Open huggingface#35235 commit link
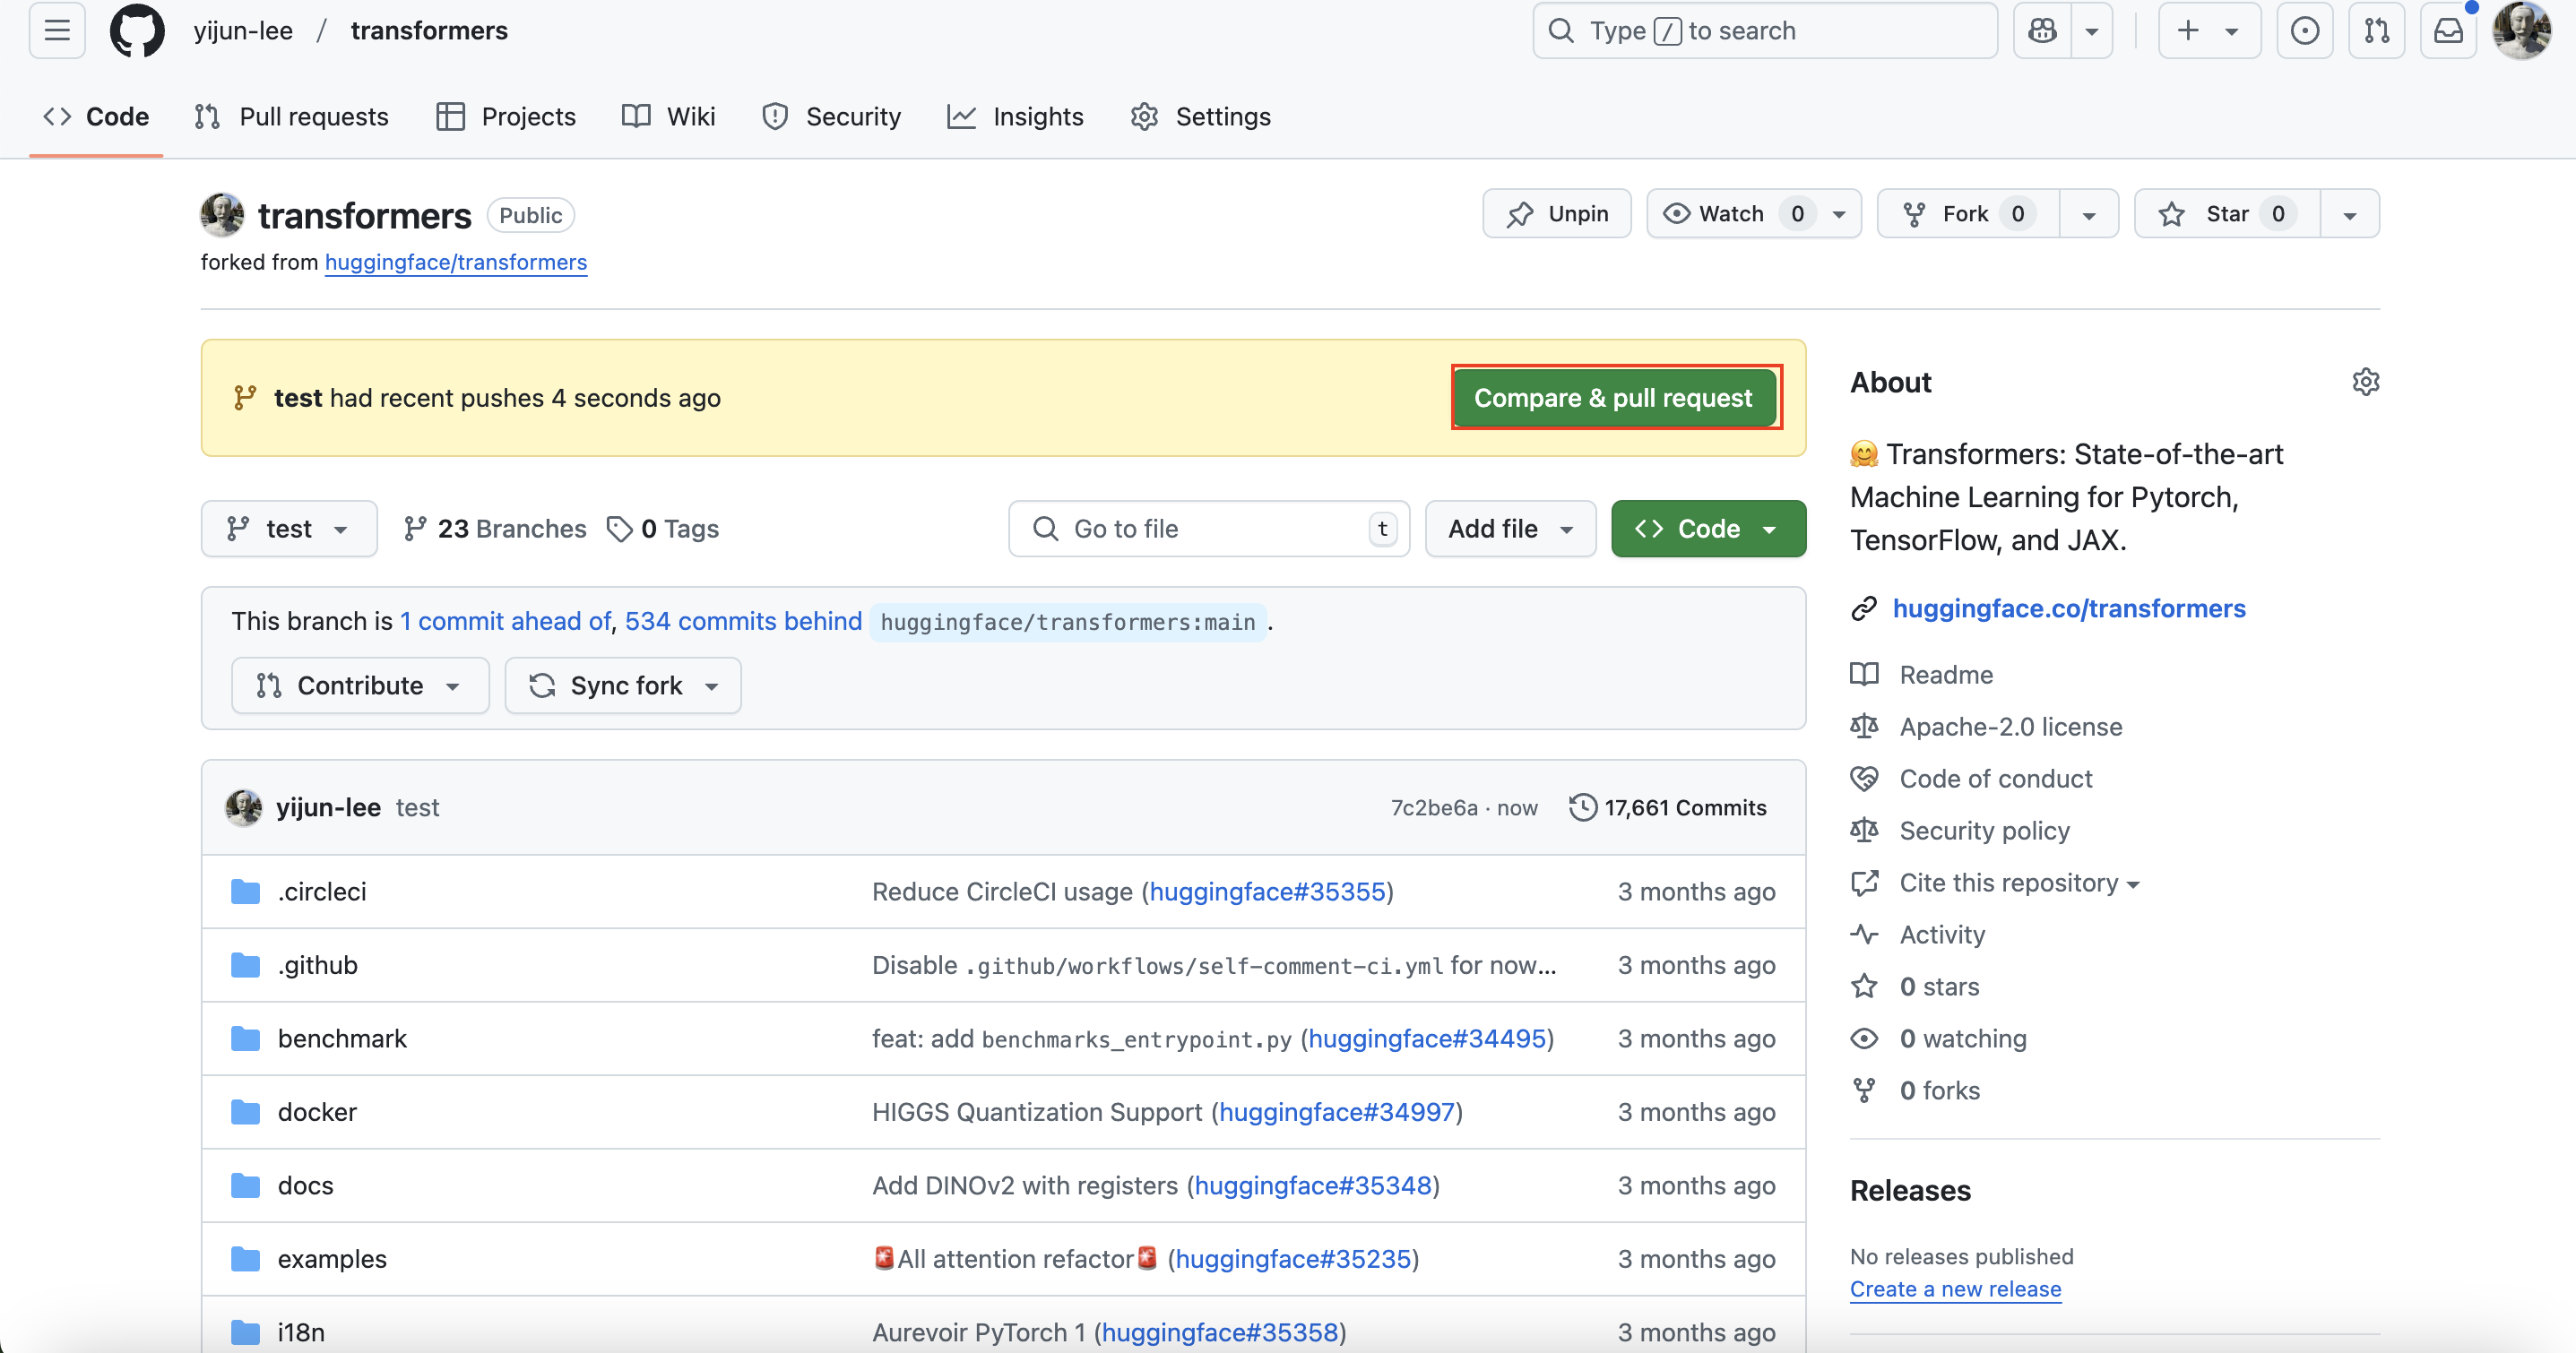Viewport: 2576px width, 1353px height. pyautogui.click(x=1293, y=1259)
